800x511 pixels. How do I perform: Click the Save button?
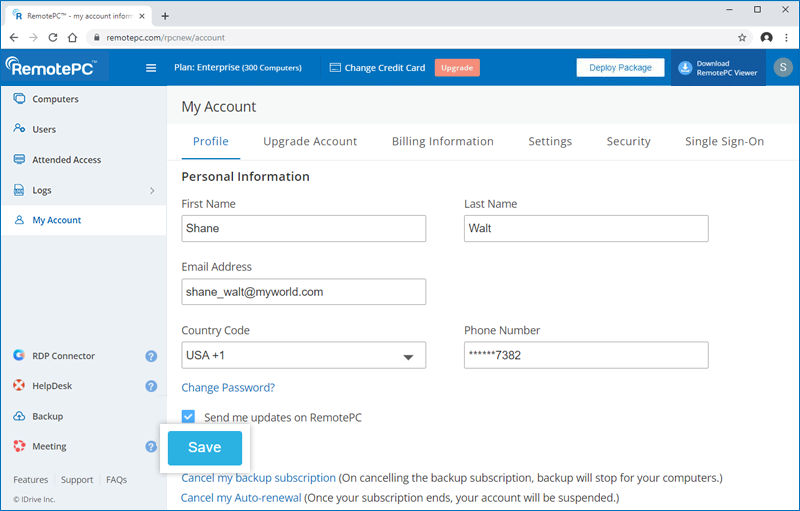[x=205, y=448]
